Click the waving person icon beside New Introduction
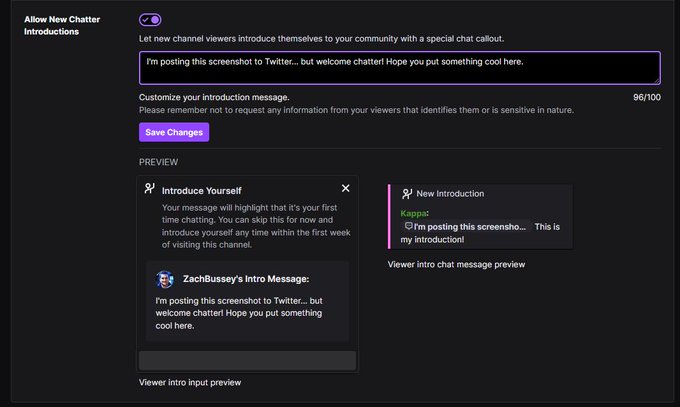Image resolution: width=680 pixels, height=407 pixels. (x=407, y=194)
